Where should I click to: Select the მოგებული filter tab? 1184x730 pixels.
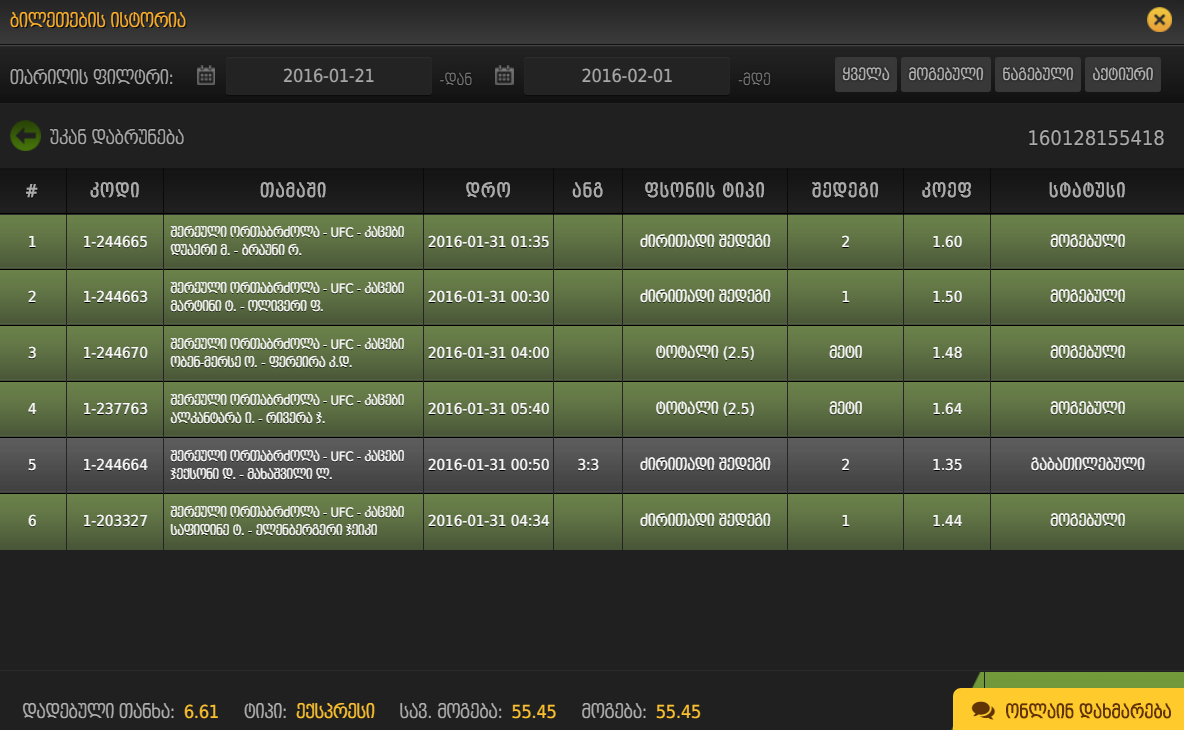pyautogui.click(x=945, y=74)
